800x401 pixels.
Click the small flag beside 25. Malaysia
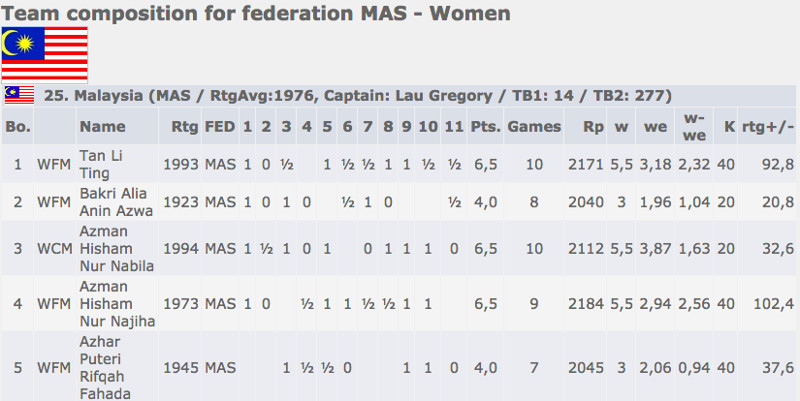pos(20,95)
